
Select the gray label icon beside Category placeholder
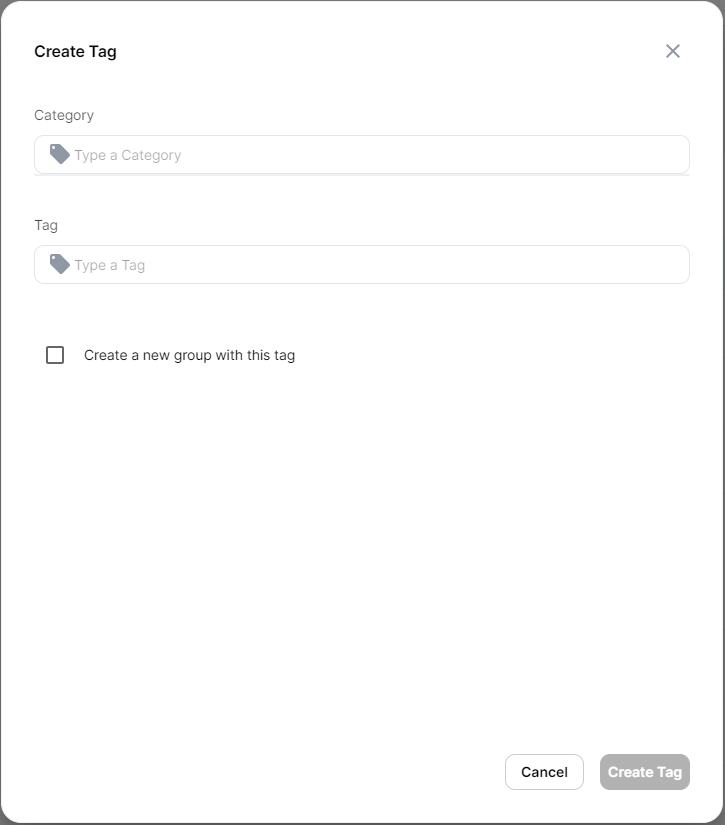pyautogui.click(x=60, y=154)
